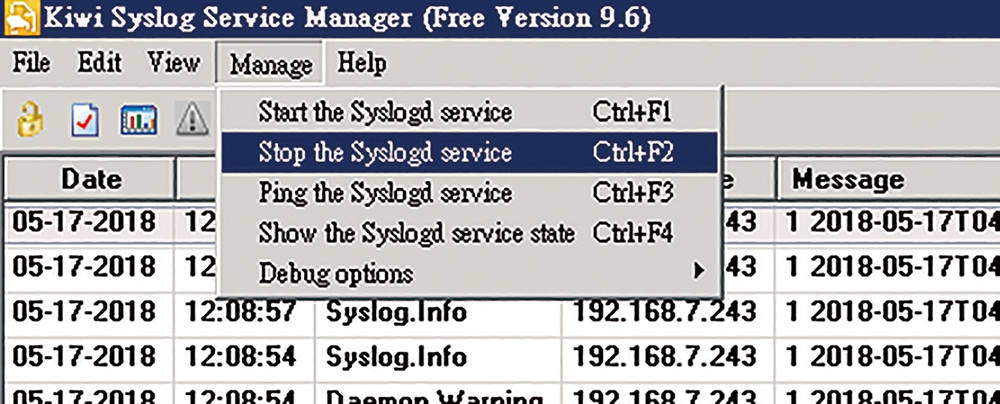1000x404 pixels.
Task: Open the View menu
Action: [173, 63]
